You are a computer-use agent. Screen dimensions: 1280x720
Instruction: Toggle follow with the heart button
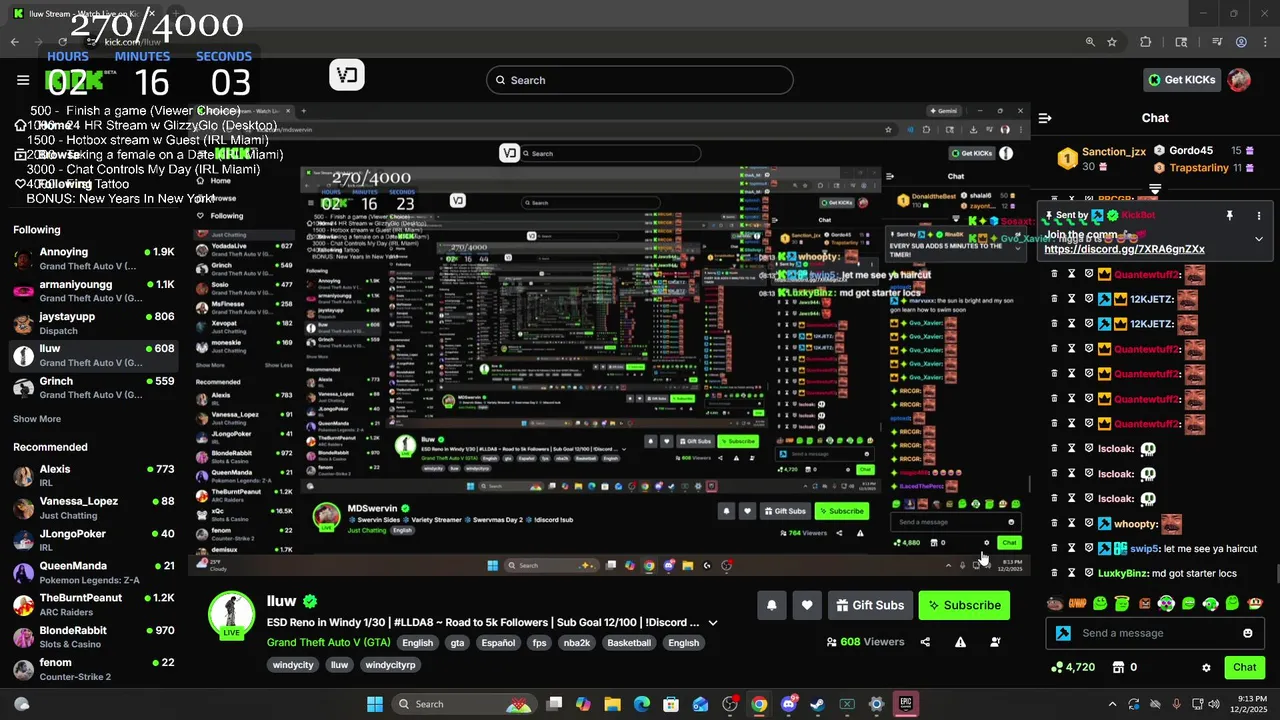[x=807, y=605]
